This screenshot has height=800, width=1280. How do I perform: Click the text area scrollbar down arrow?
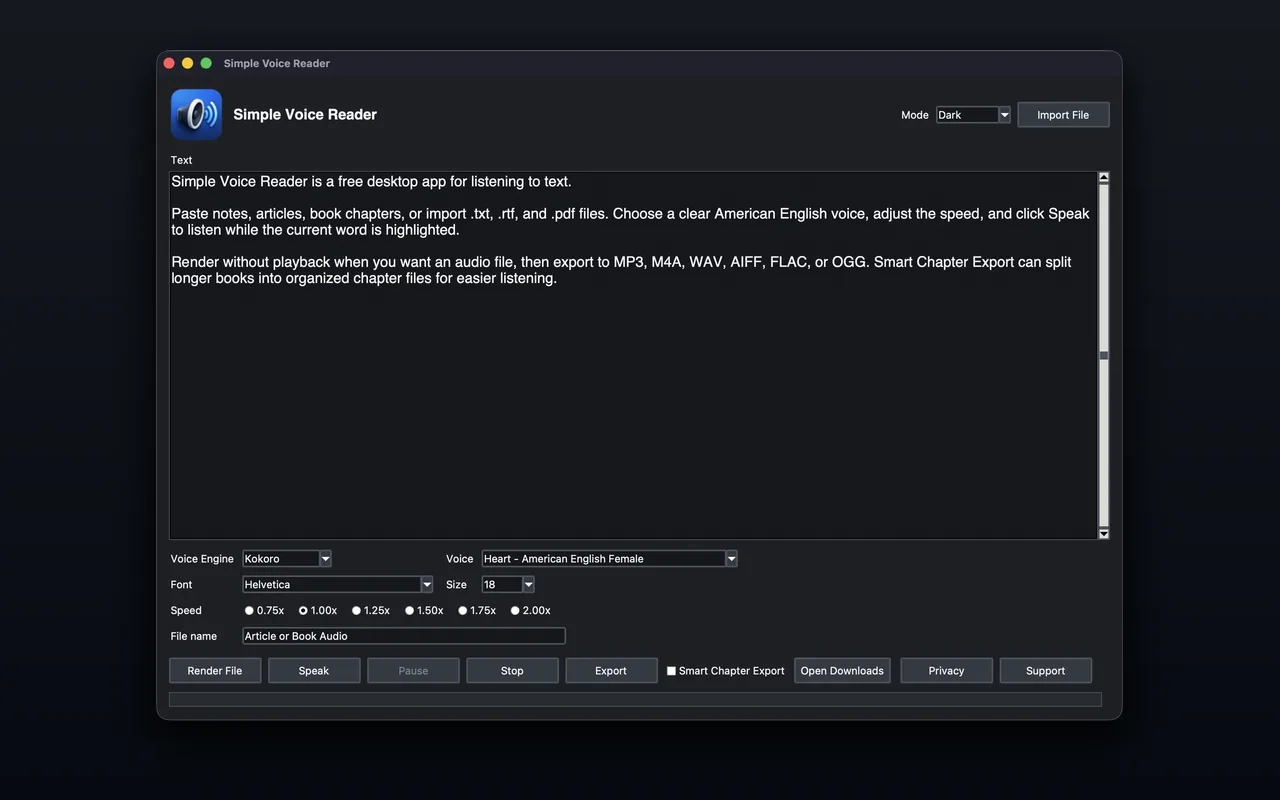click(1104, 534)
